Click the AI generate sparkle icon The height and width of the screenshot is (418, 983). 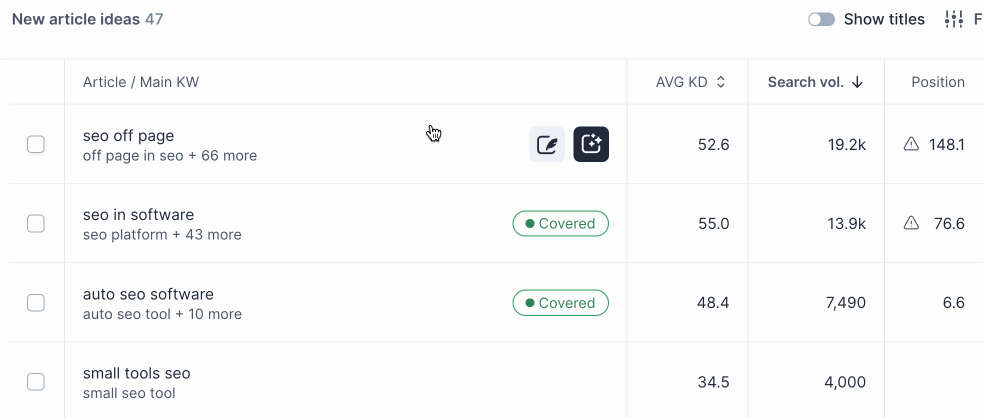591,144
